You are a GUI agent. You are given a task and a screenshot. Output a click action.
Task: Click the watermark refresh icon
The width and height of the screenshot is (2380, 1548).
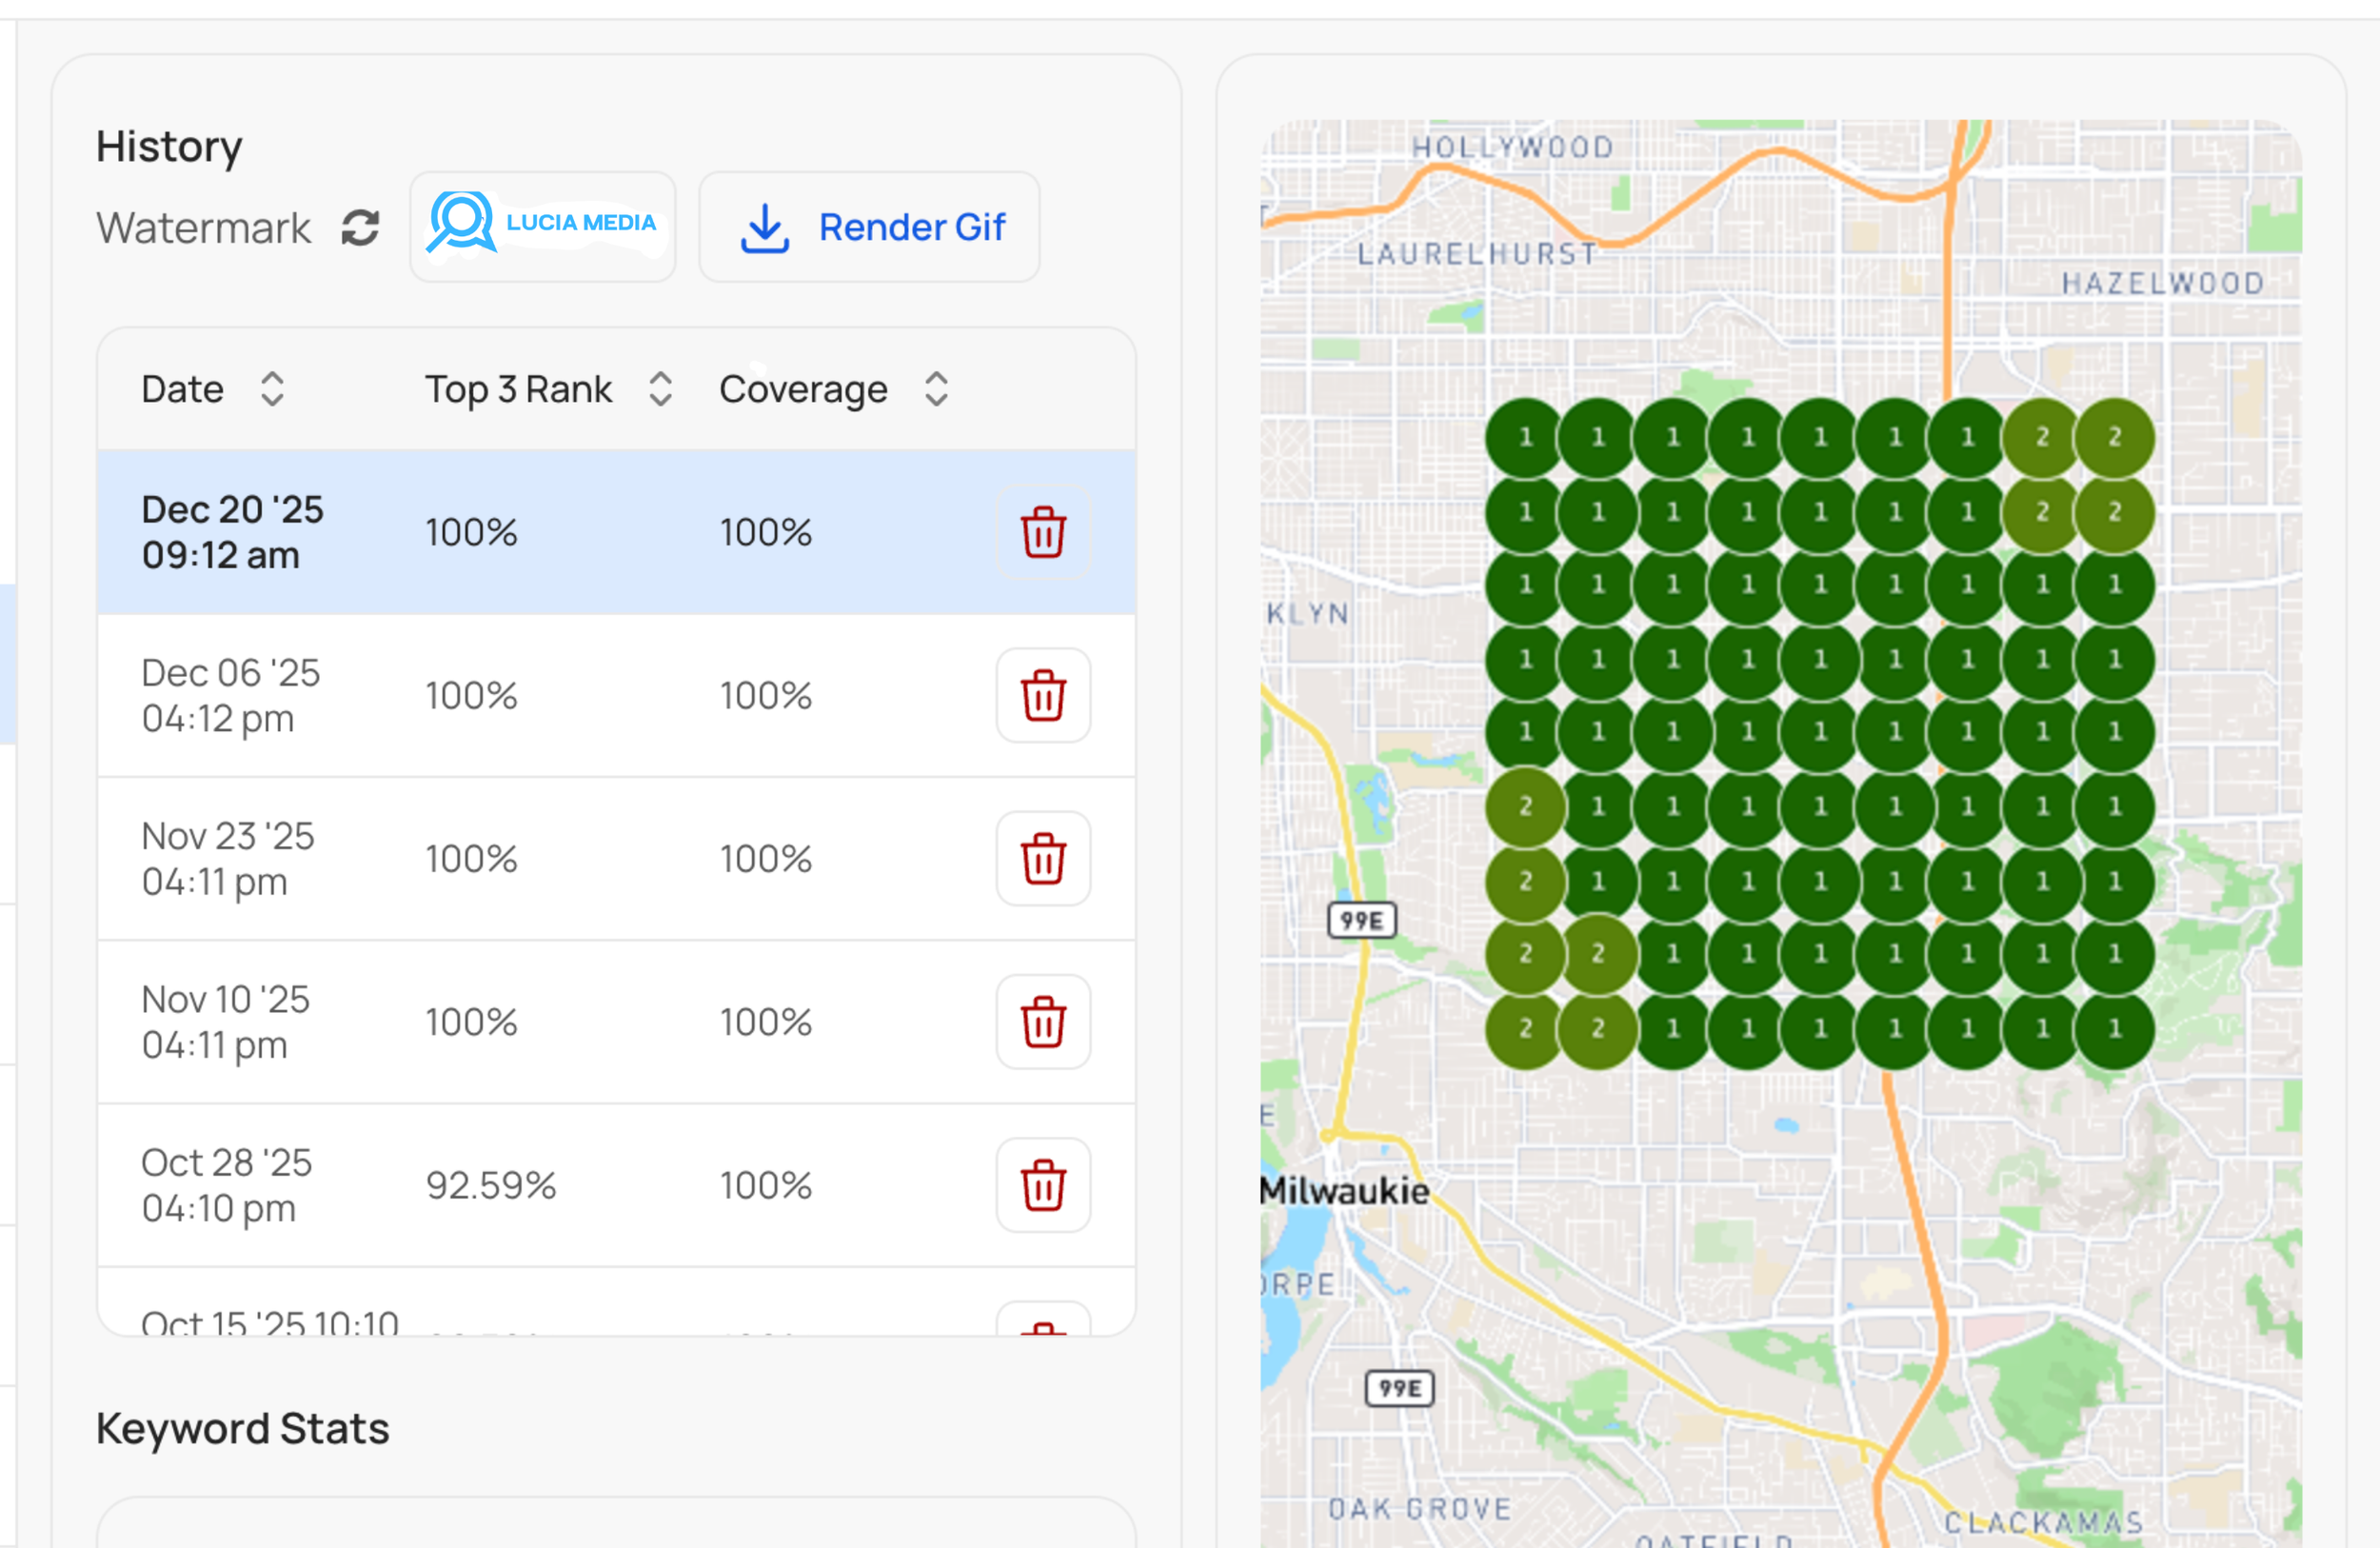pos(360,228)
